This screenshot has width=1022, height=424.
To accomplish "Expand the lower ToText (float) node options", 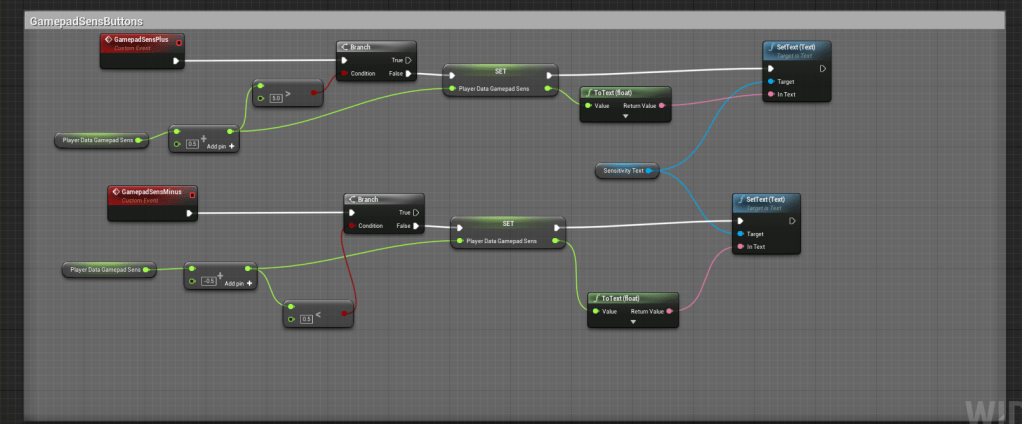I will pos(633,322).
